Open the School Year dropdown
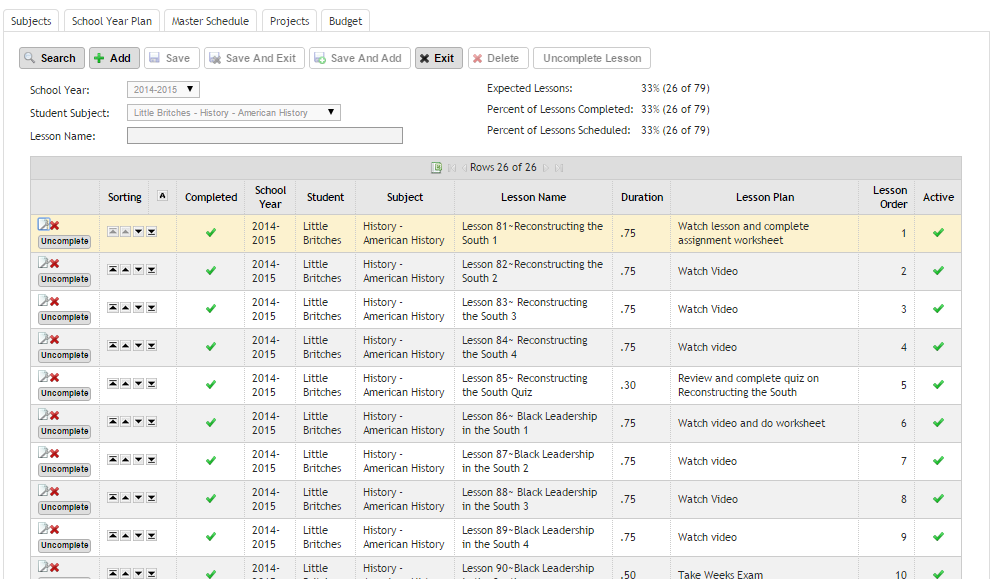 click(164, 90)
